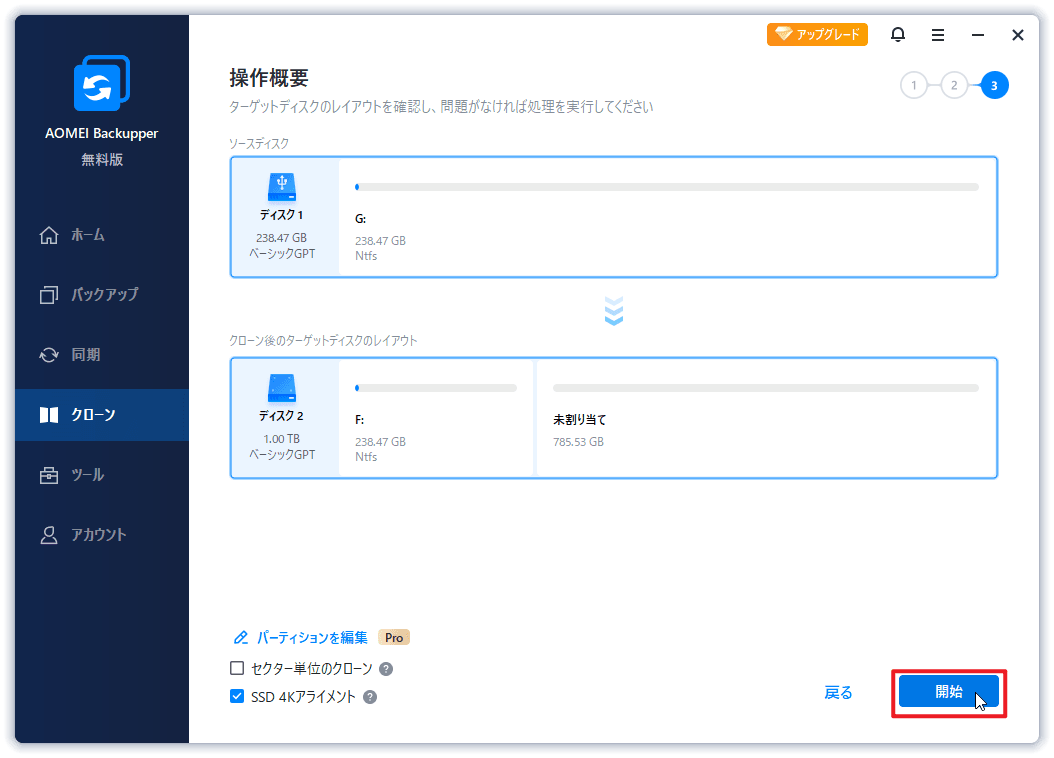Screen dimensions: 1054x758
Task: Click the アップグレード upgrade button
Action: (817, 33)
